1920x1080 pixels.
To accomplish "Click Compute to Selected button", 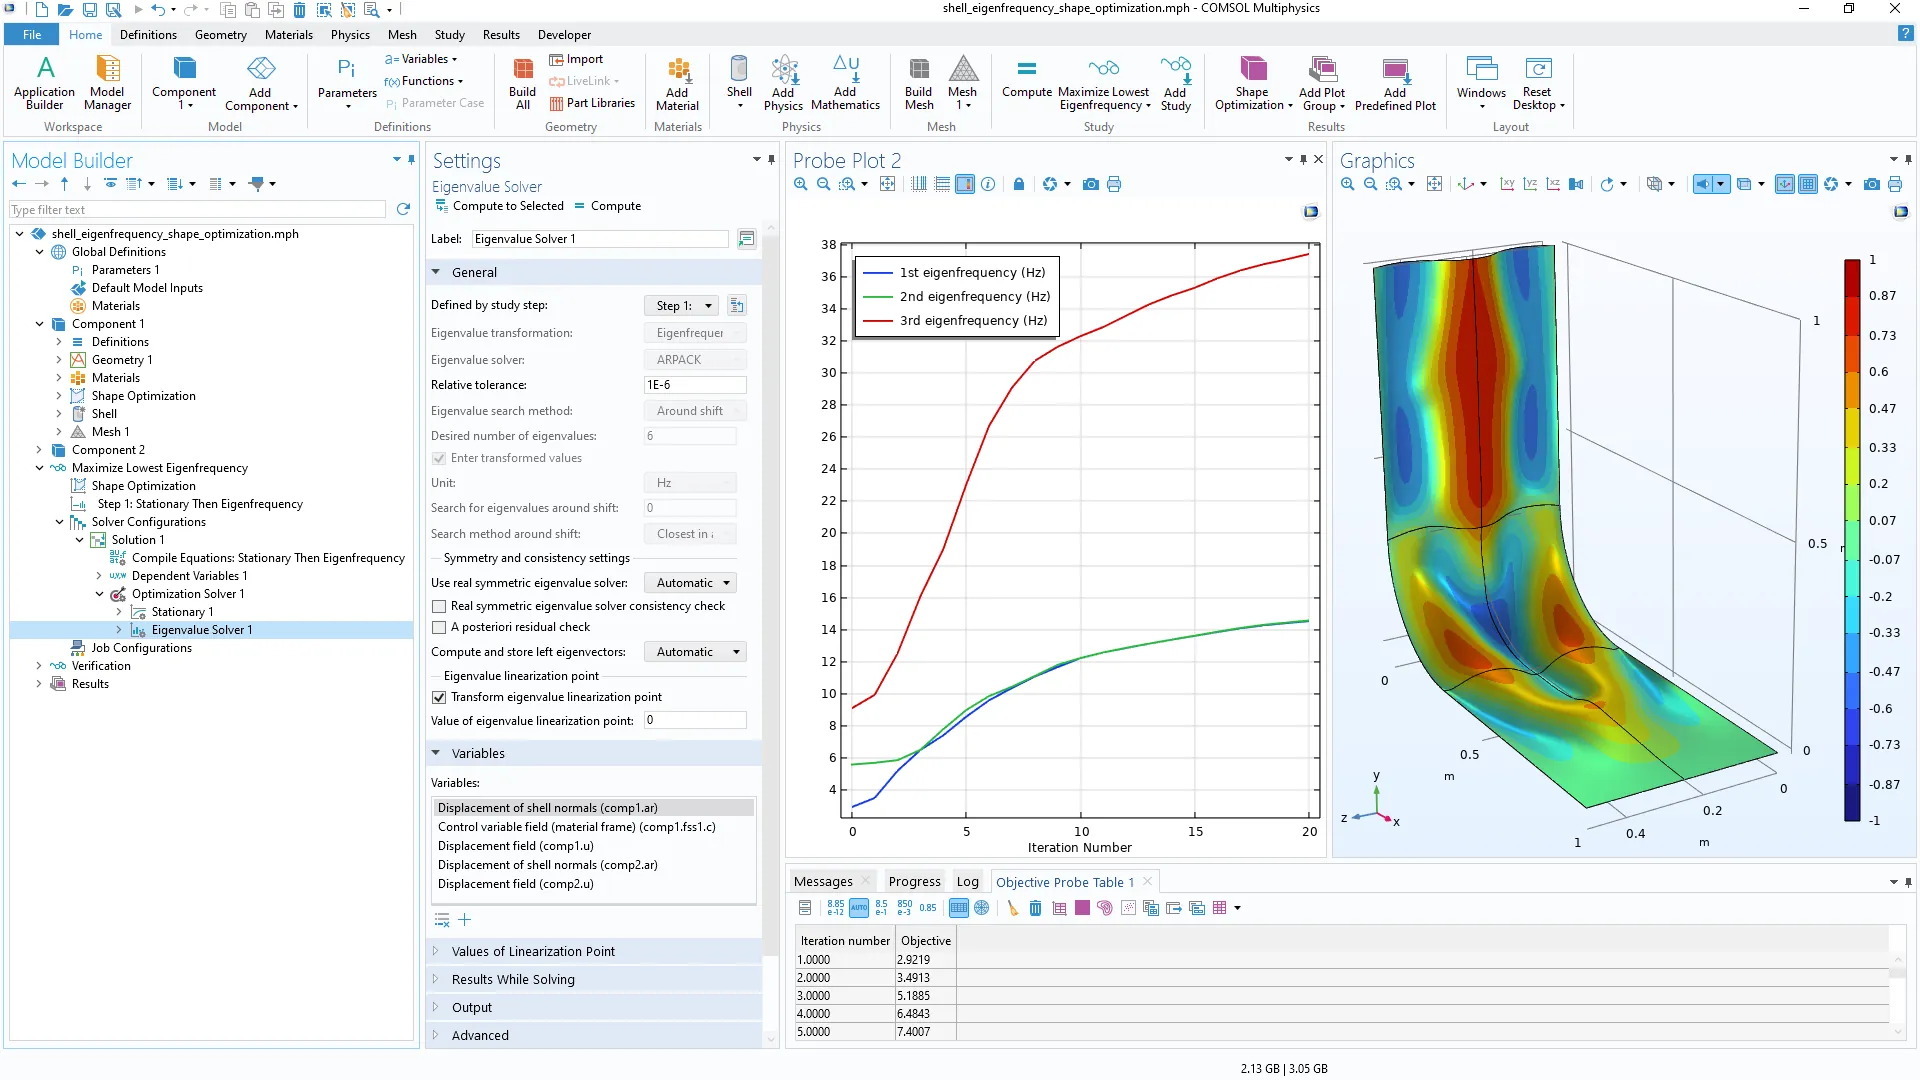I will coord(499,206).
